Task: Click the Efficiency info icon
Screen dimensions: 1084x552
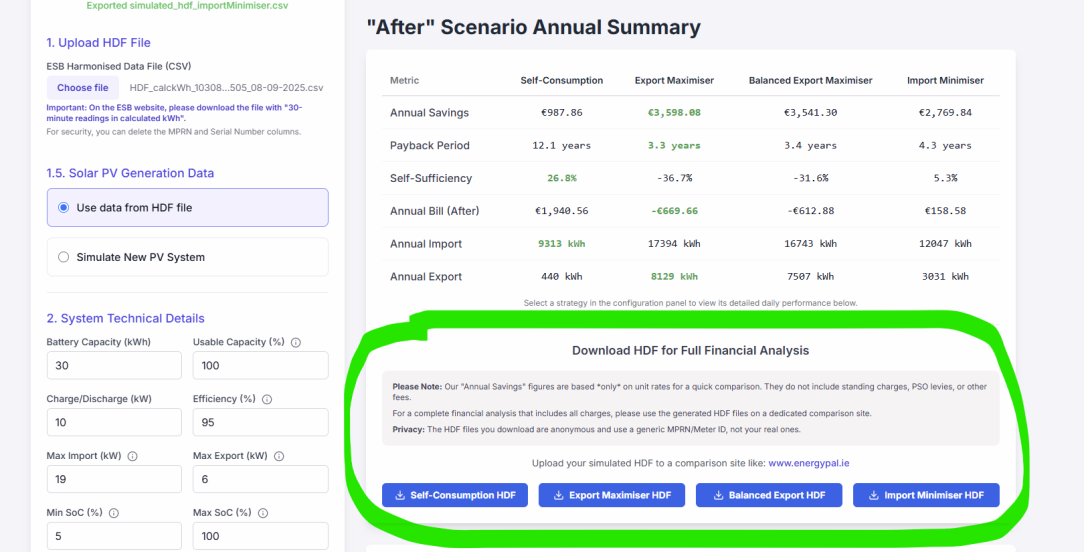Action: pos(264,399)
